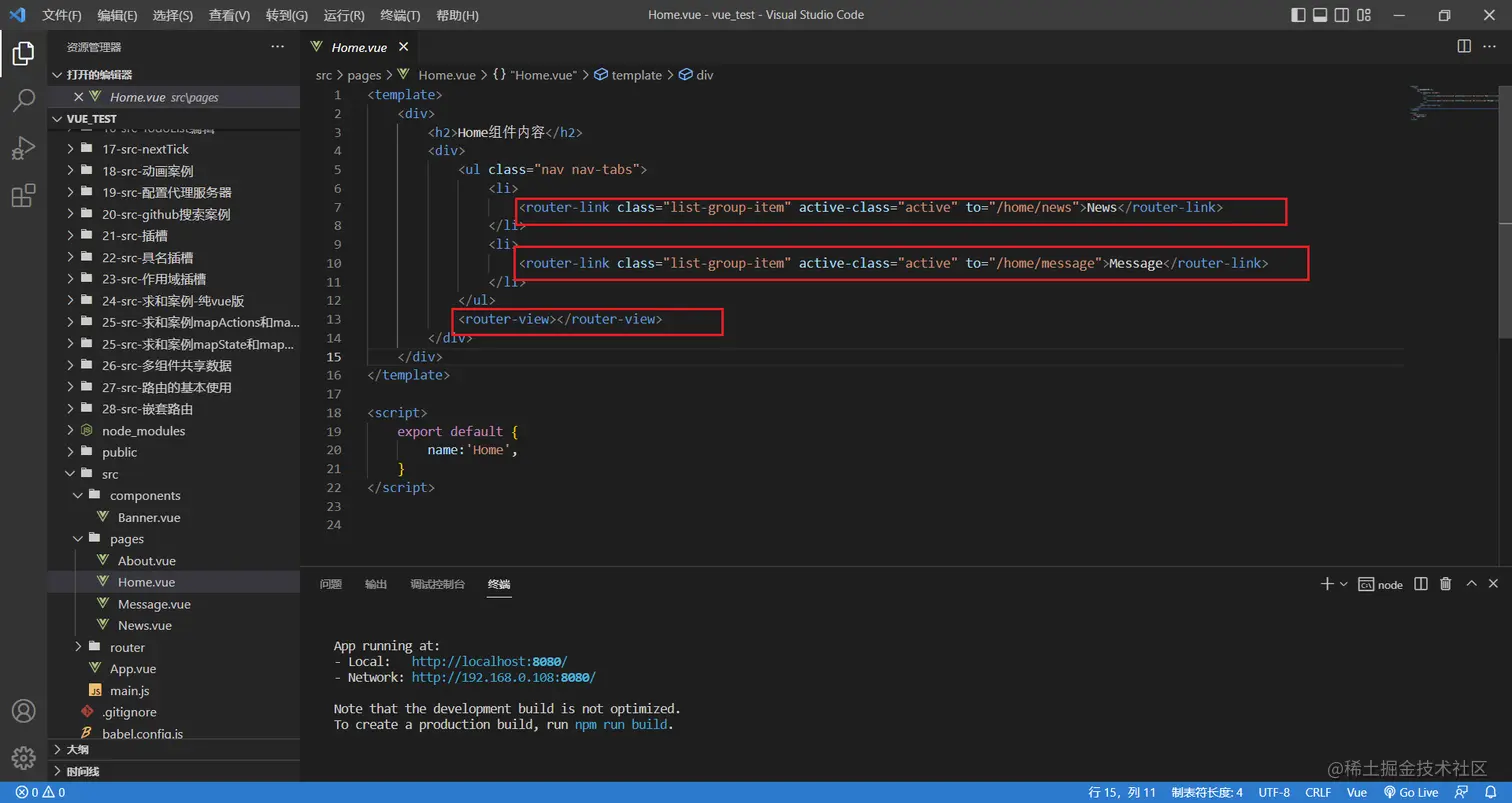Collapse the VUE_TEST root folder
The width and height of the screenshot is (1512, 803).
pos(174,118)
